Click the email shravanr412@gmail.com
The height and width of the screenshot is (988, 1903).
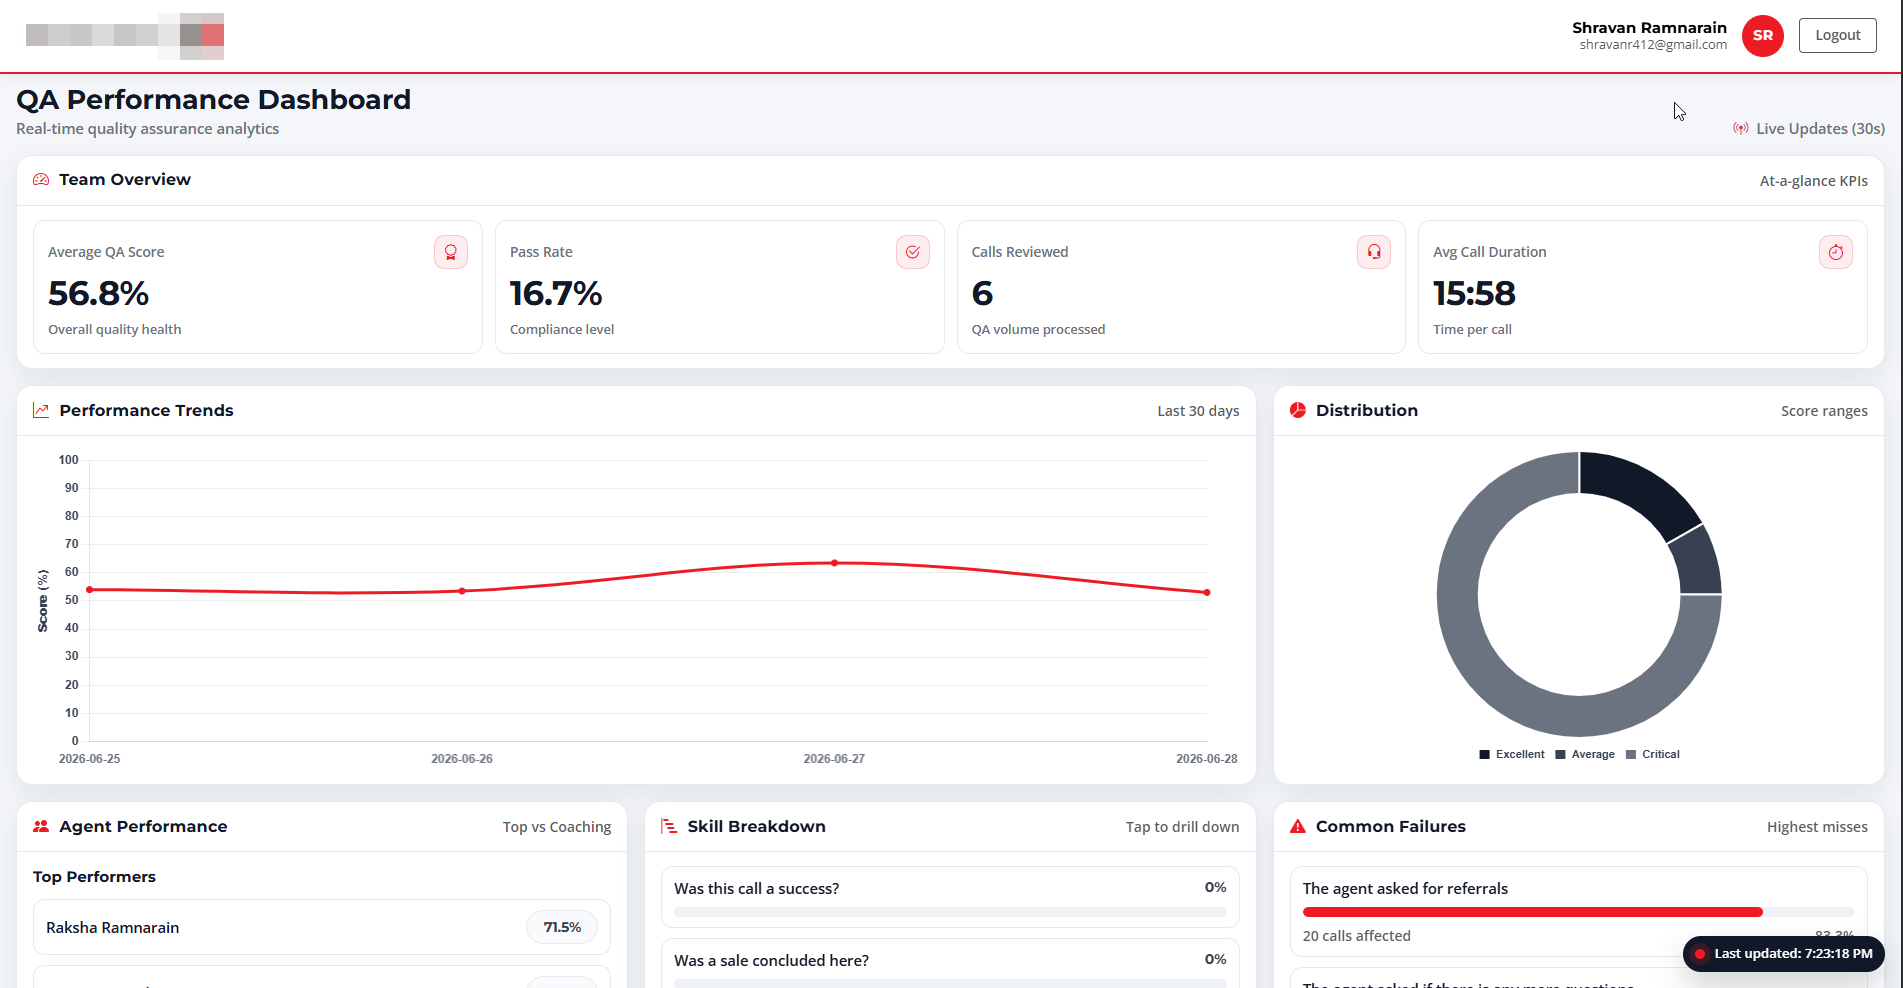click(x=1653, y=45)
